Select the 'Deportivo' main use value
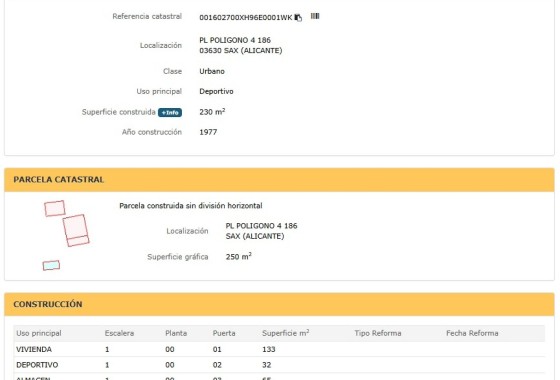560x380 pixels. (216, 91)
